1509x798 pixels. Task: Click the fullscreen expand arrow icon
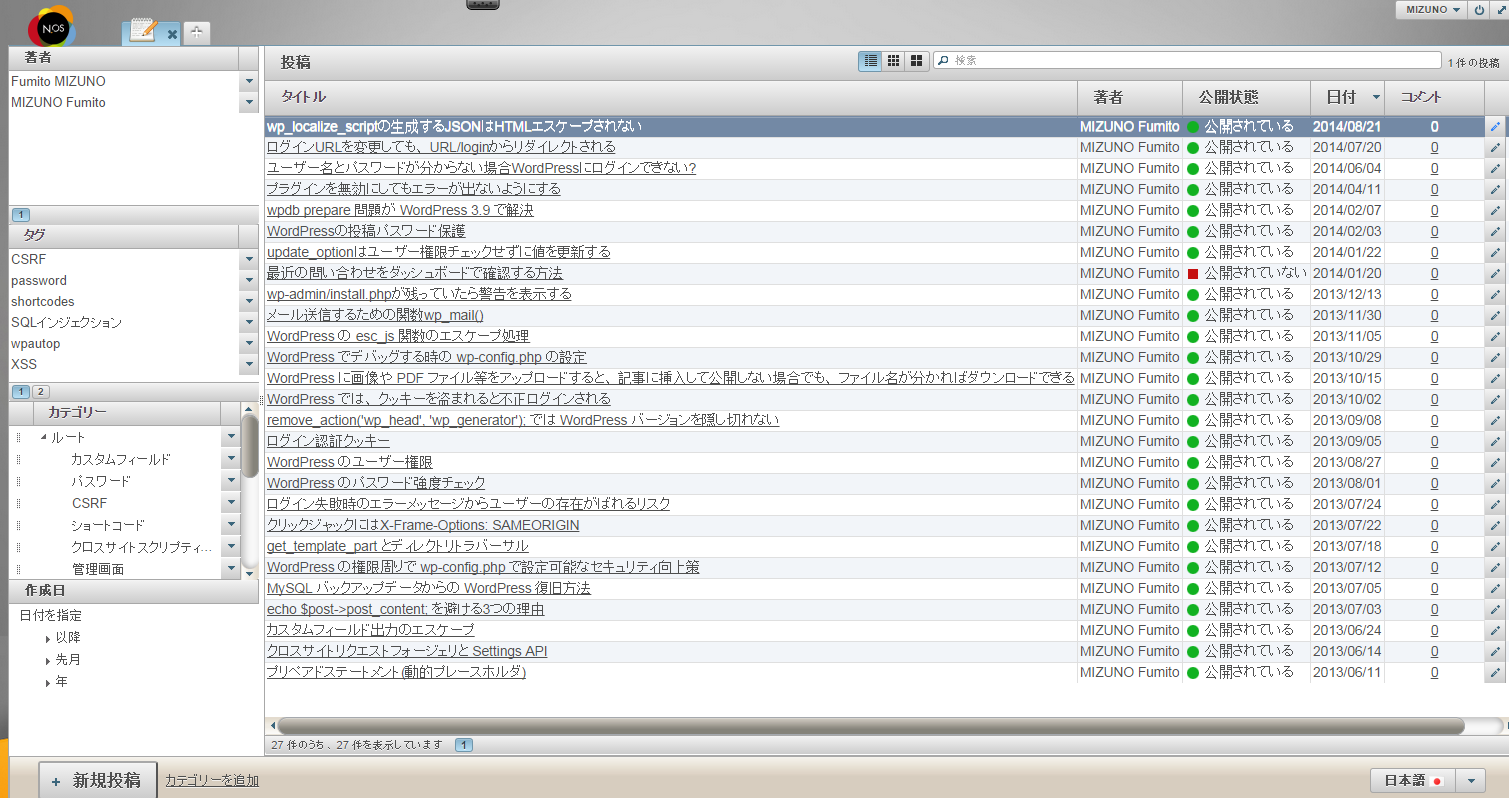1500,9
